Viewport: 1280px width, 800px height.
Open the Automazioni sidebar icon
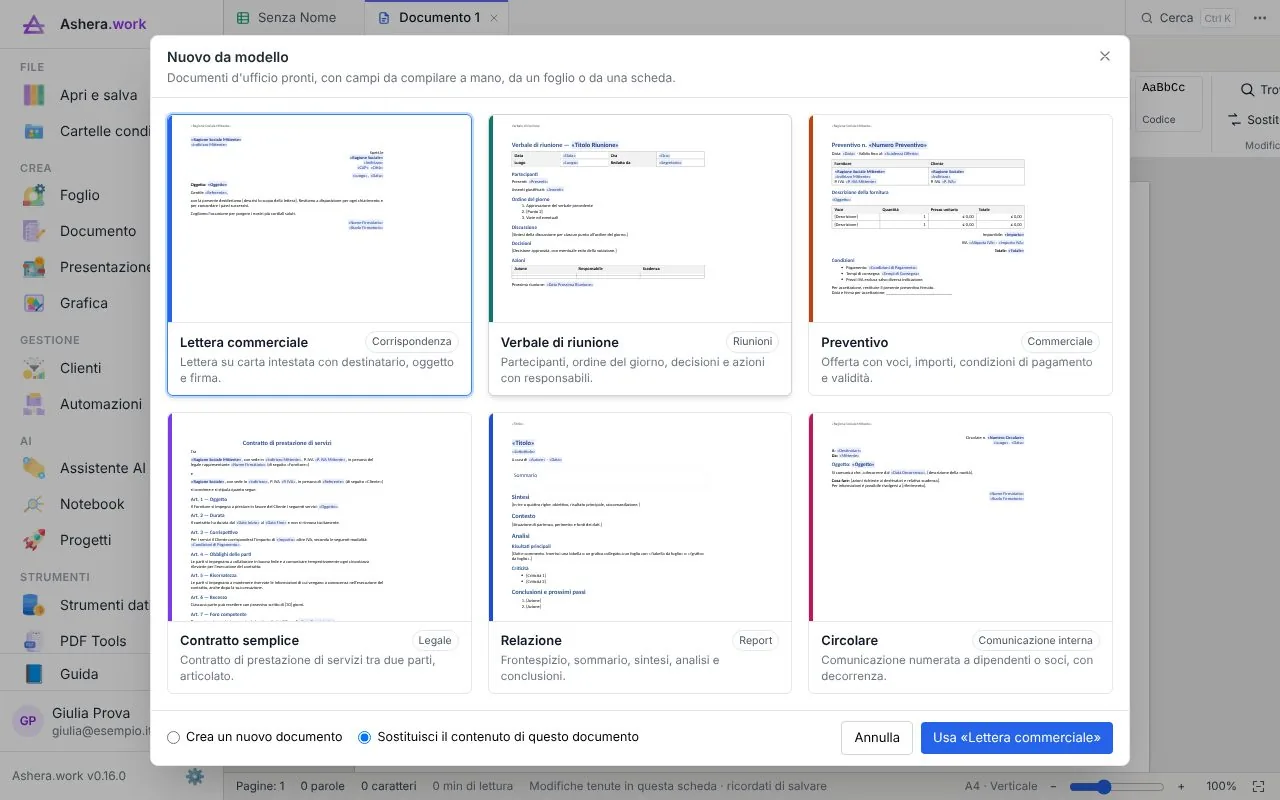[x=34, y=404]
